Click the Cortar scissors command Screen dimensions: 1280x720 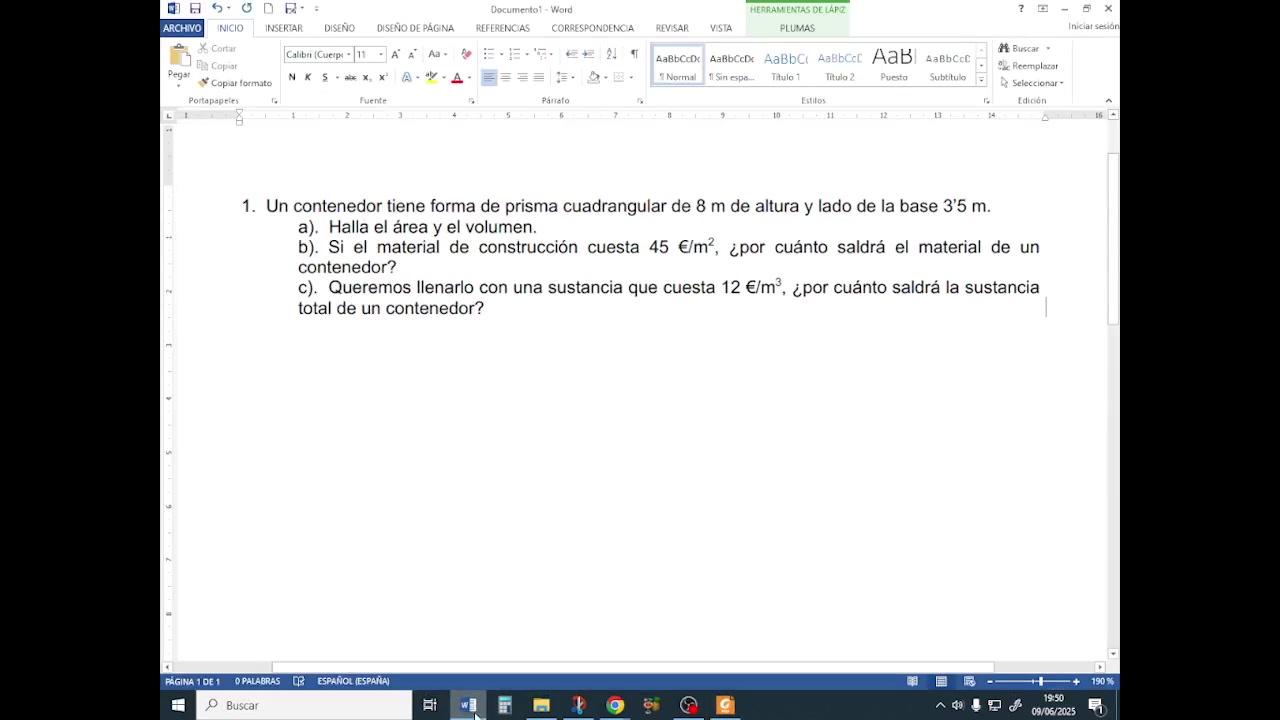click(217, 48)
